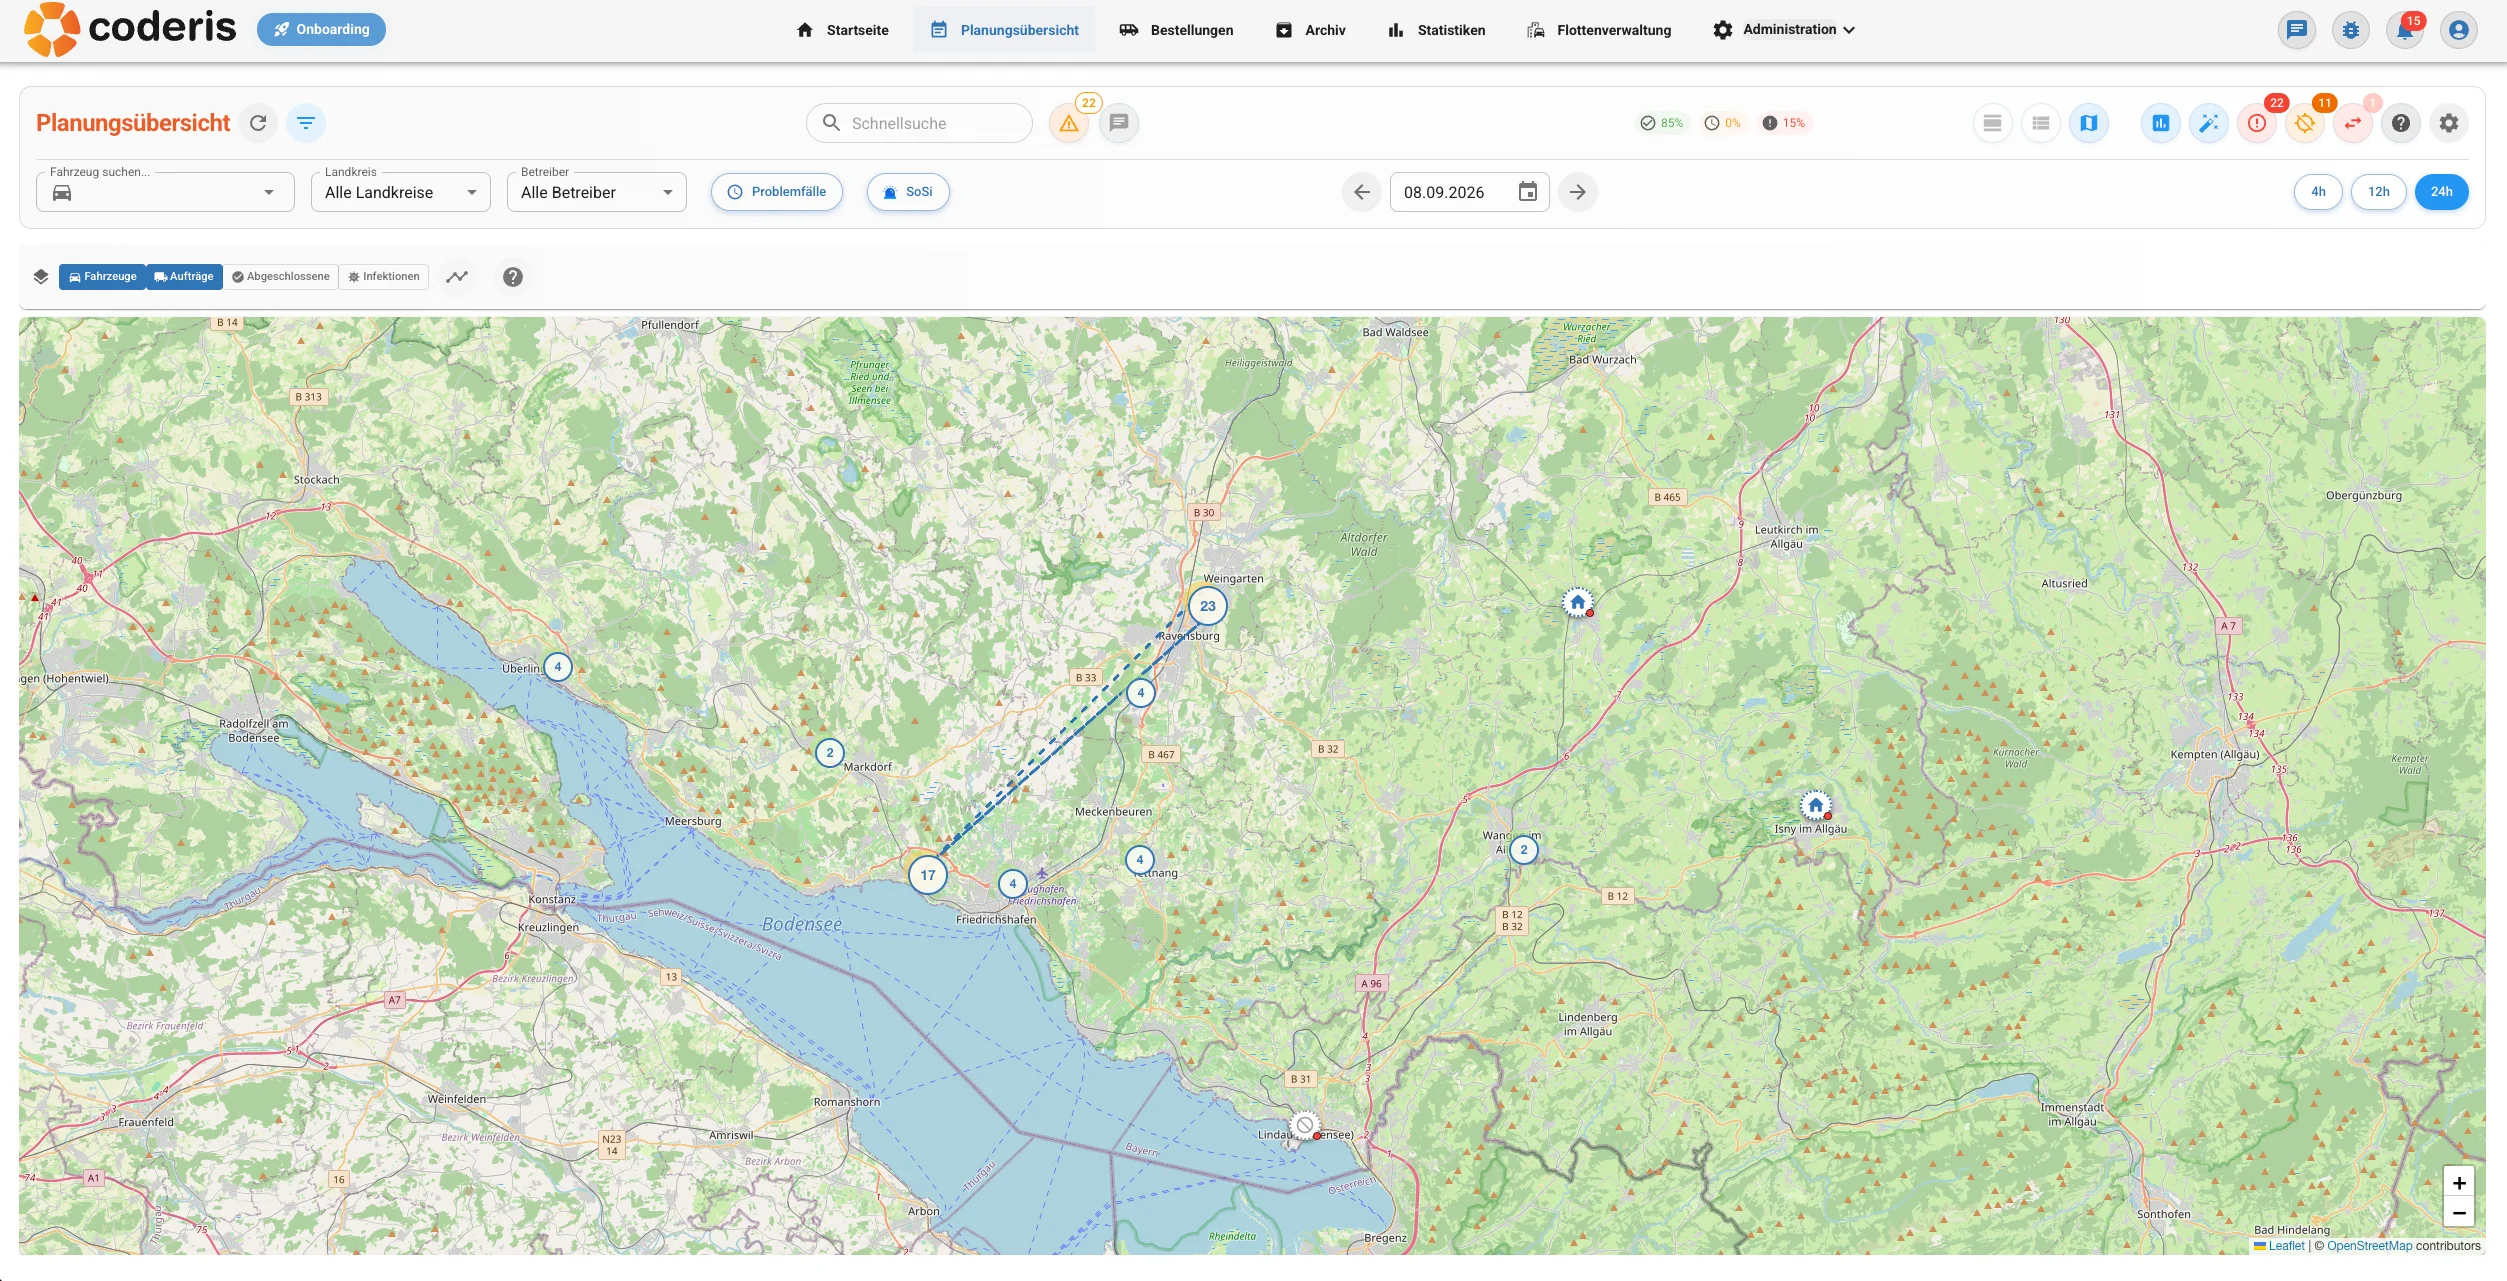Viewport: 2507px width, 1281px height.
Task: Open the user account avatar
Action: 2459,30
